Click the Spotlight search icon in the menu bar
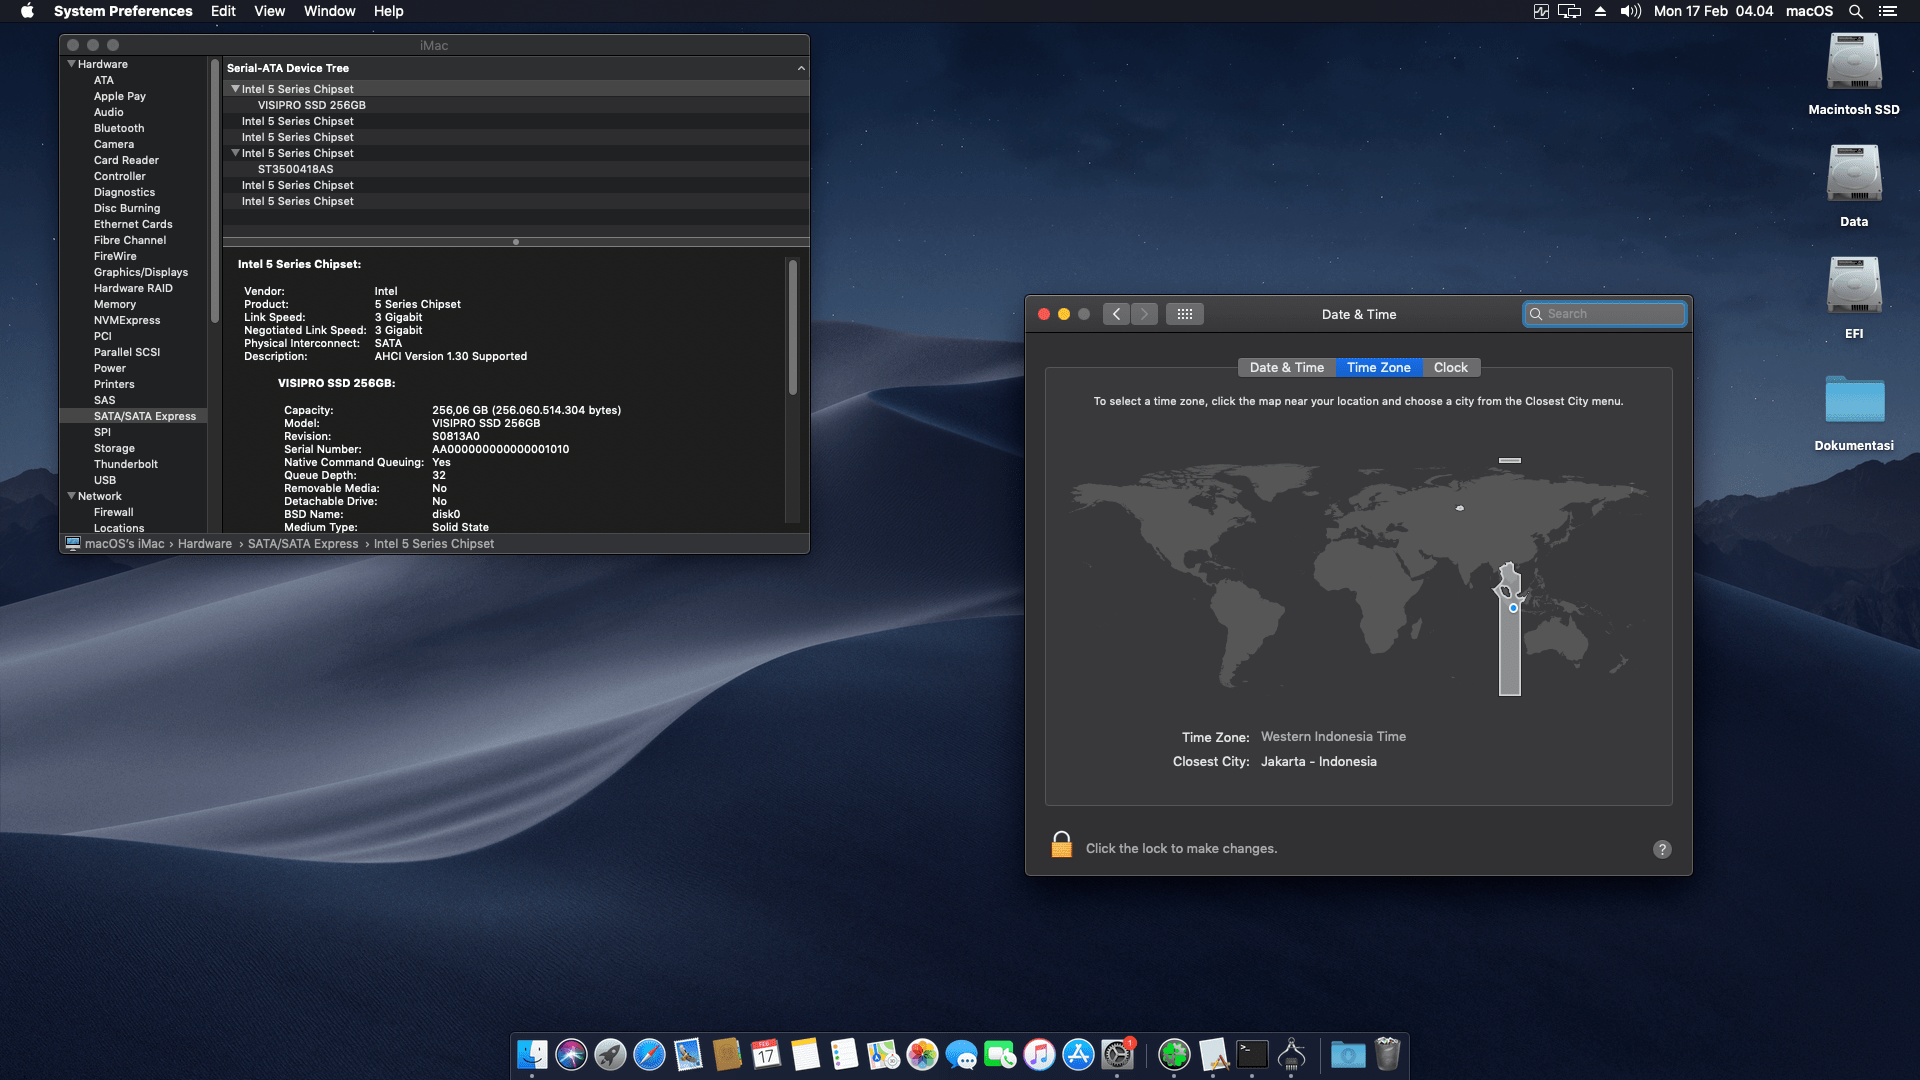1920x1080 pixels. coord(1855,11)
